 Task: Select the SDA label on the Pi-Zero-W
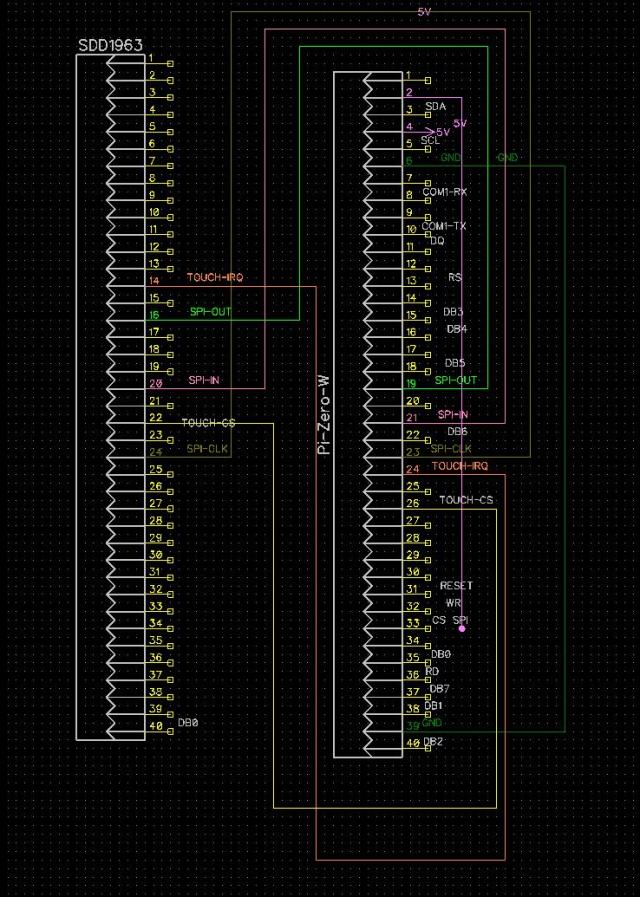click(435, 106)
